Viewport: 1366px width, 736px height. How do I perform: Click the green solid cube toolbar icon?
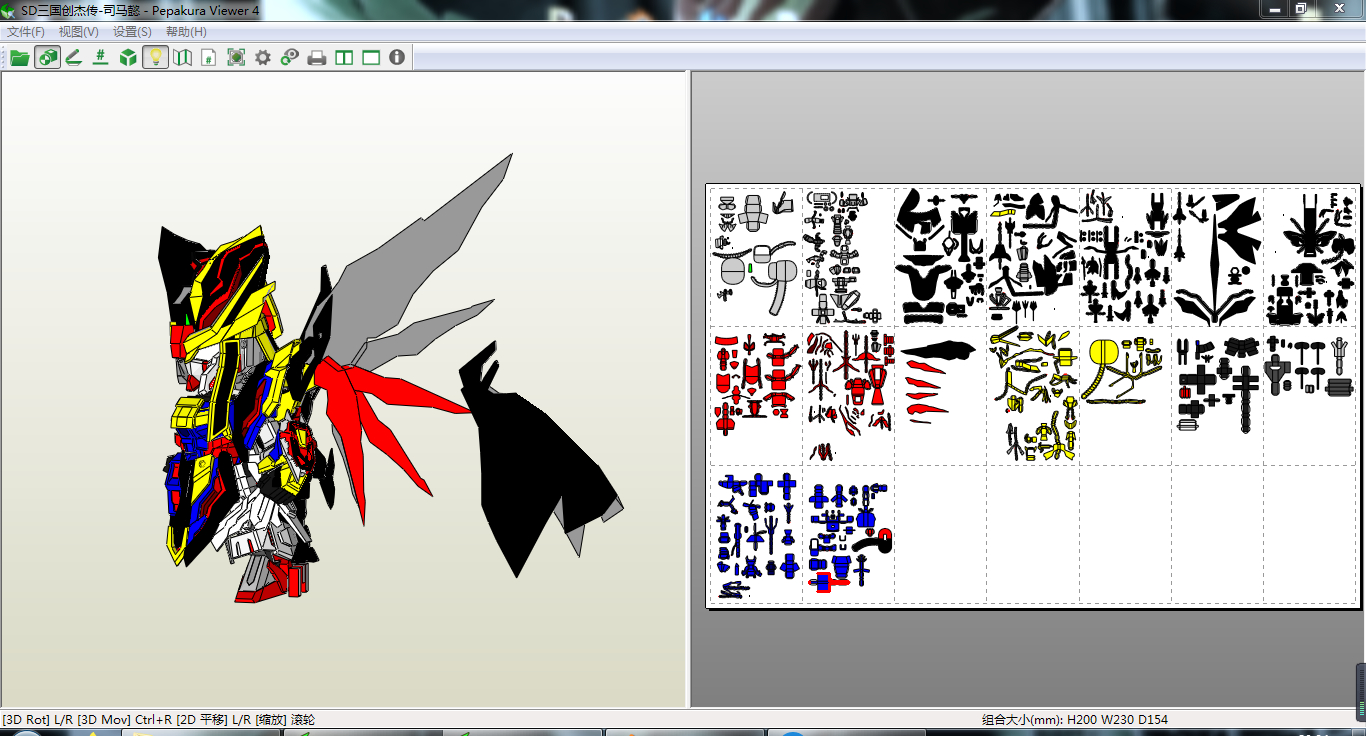(x=128, y=57)
